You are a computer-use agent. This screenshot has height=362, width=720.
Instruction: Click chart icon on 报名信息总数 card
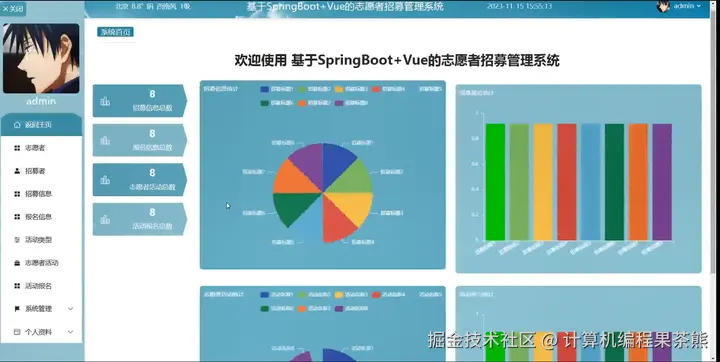click(105, 141)
